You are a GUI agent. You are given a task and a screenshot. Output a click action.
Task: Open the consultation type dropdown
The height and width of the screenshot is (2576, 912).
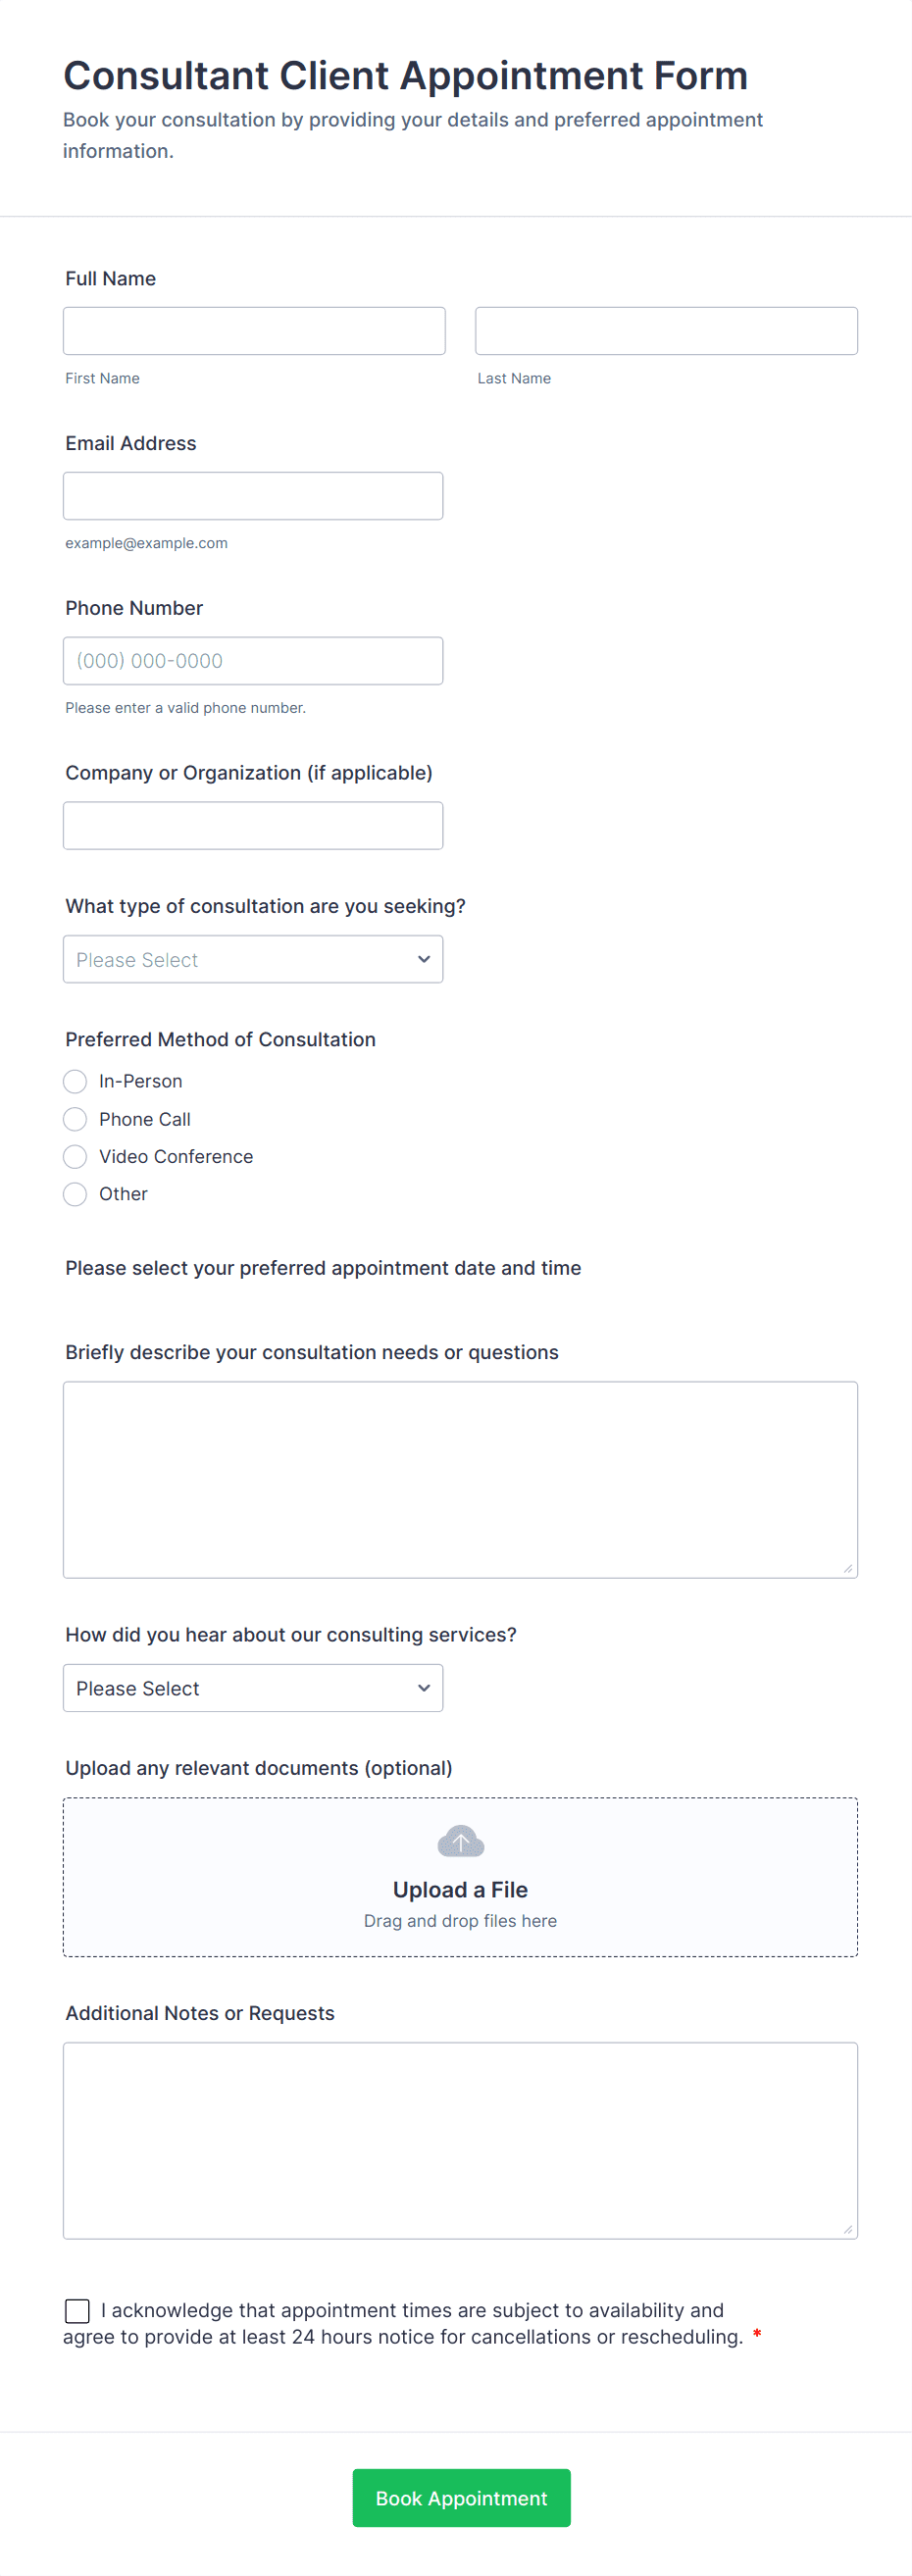252,959
